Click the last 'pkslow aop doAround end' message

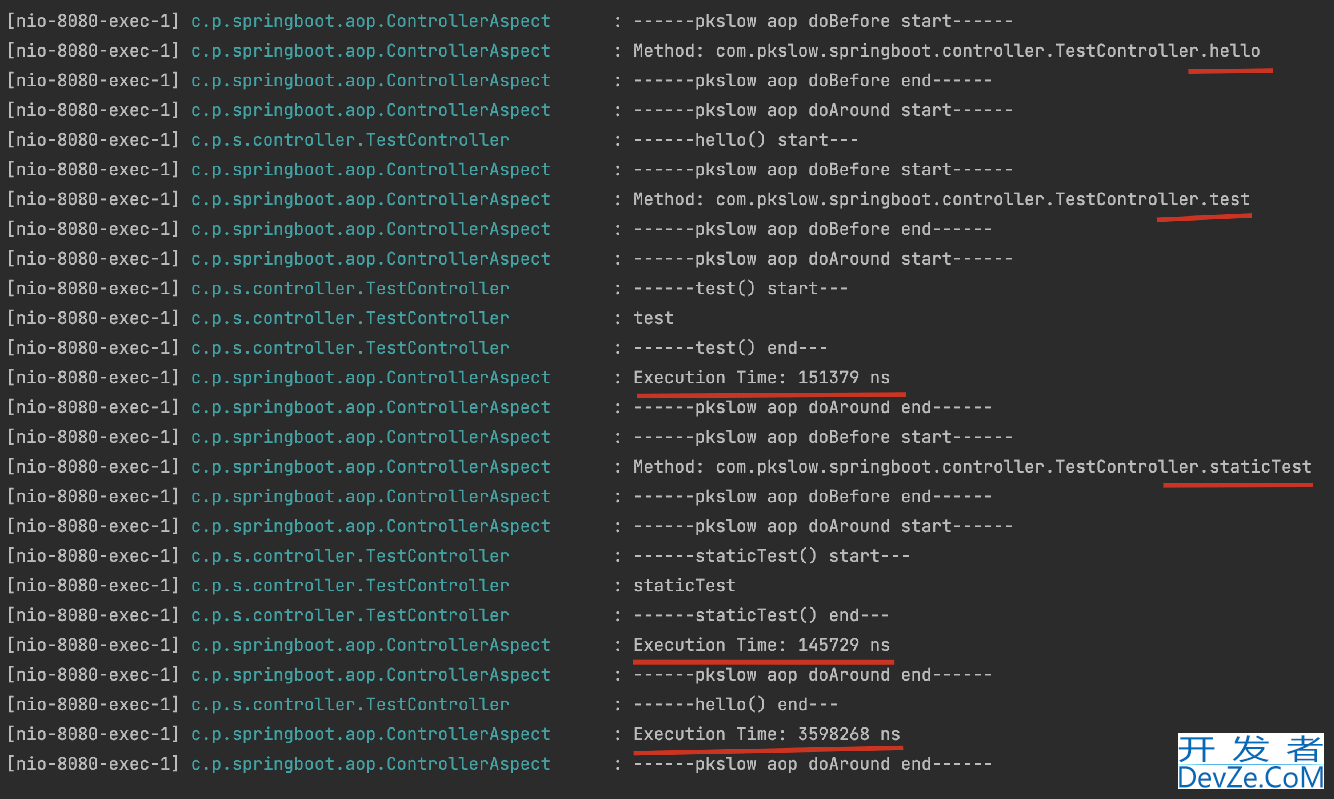click(812, 764)
